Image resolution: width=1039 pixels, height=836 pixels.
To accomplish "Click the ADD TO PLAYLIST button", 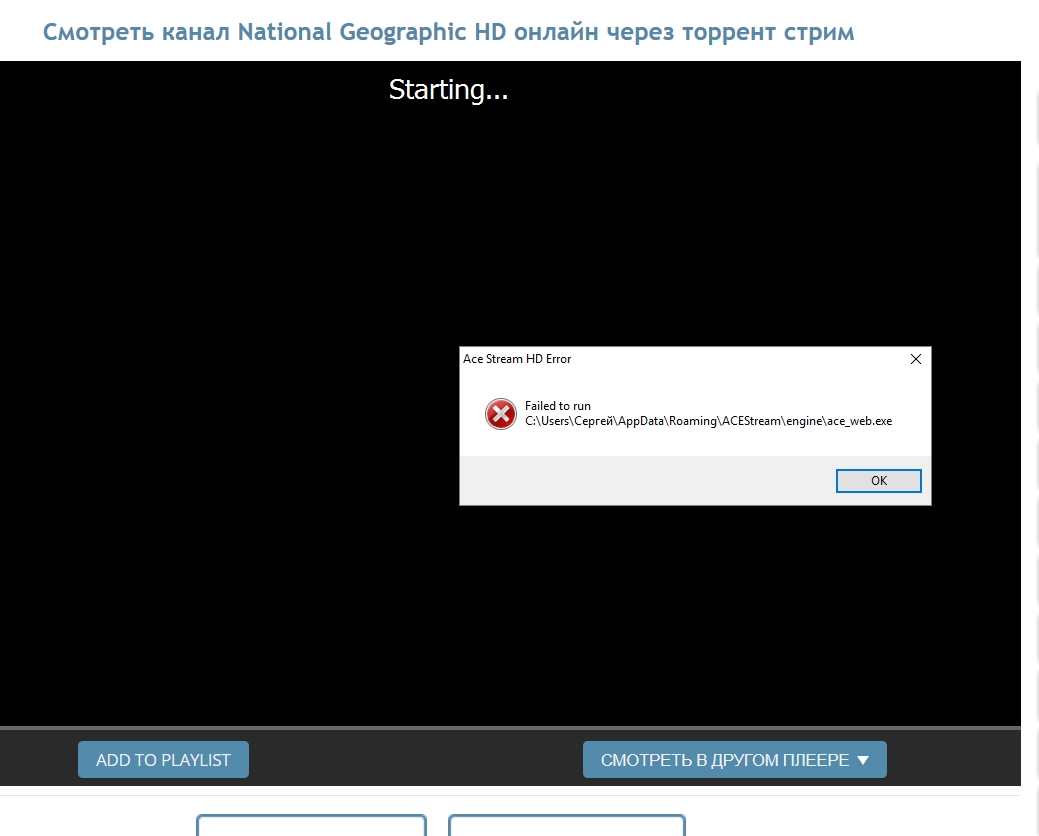I will point(163,760).
